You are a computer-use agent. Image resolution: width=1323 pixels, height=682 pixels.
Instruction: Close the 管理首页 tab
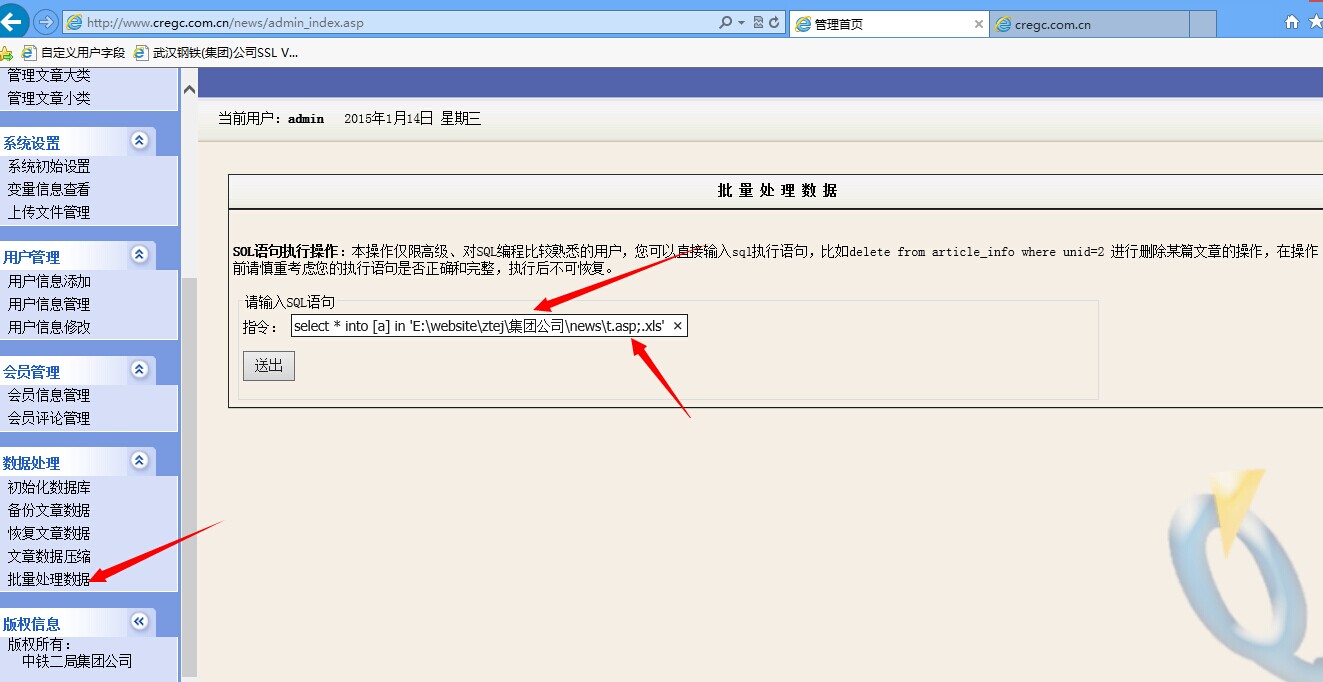tap(979, 24)
